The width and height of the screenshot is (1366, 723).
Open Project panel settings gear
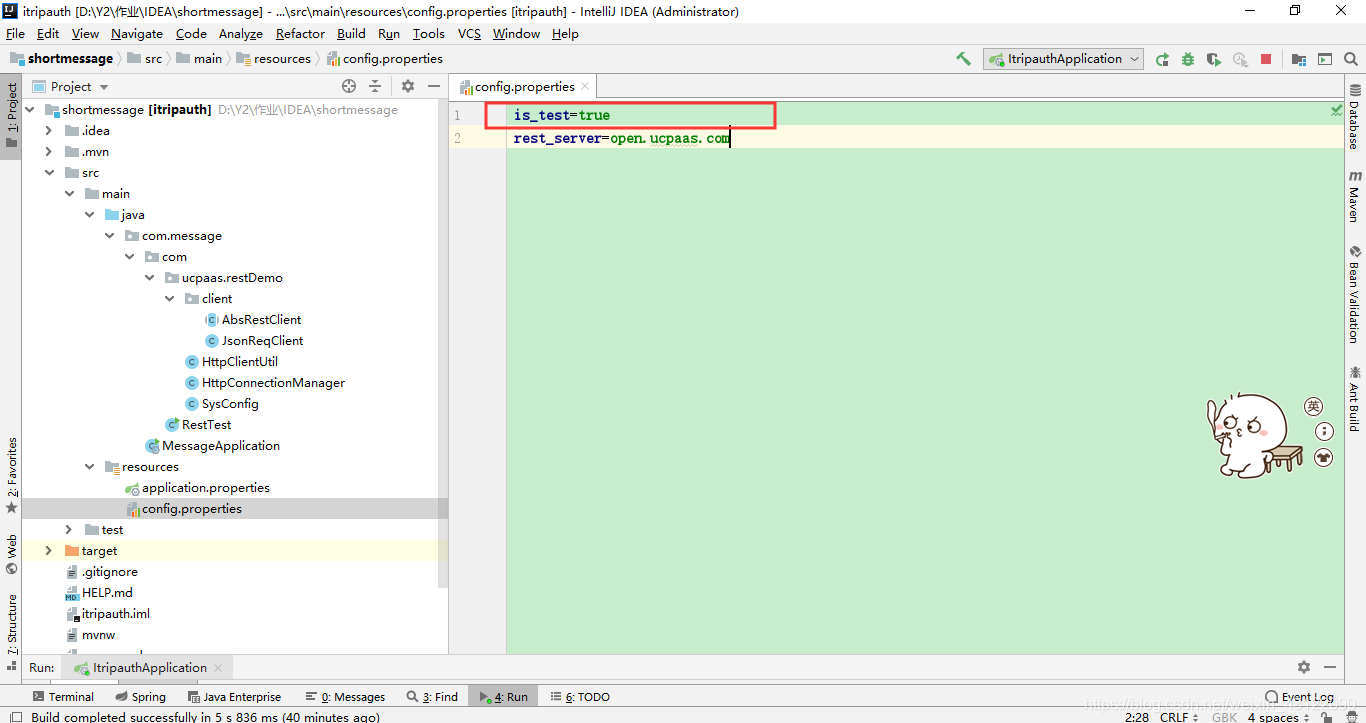(408, 86)
